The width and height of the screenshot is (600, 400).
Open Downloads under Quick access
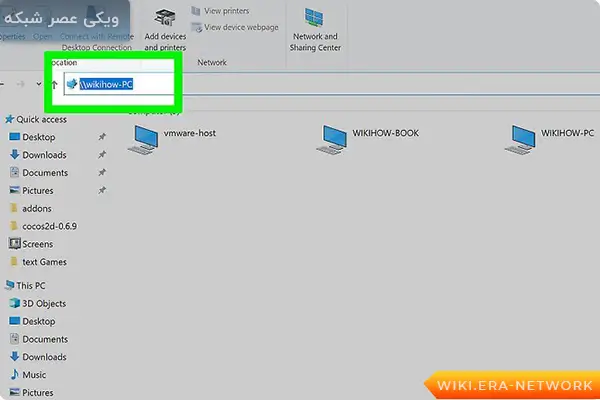tap(44, 155)
